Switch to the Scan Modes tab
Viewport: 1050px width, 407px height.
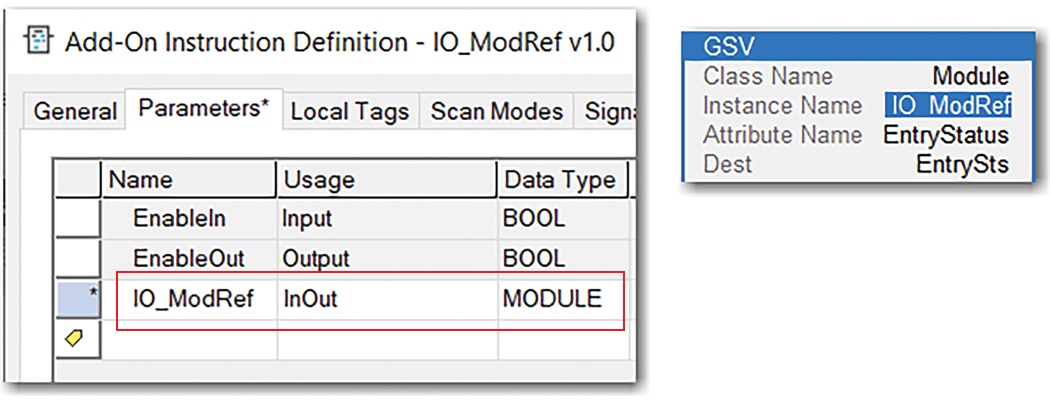pyautogui.click(x=497, y=112)
